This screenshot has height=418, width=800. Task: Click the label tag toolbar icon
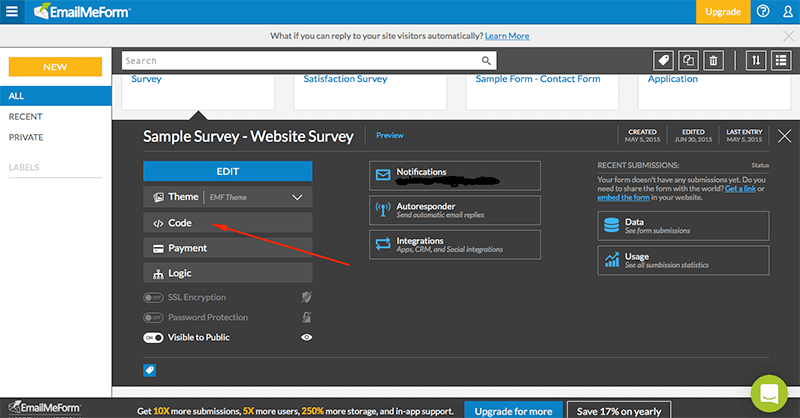[663, 61]
